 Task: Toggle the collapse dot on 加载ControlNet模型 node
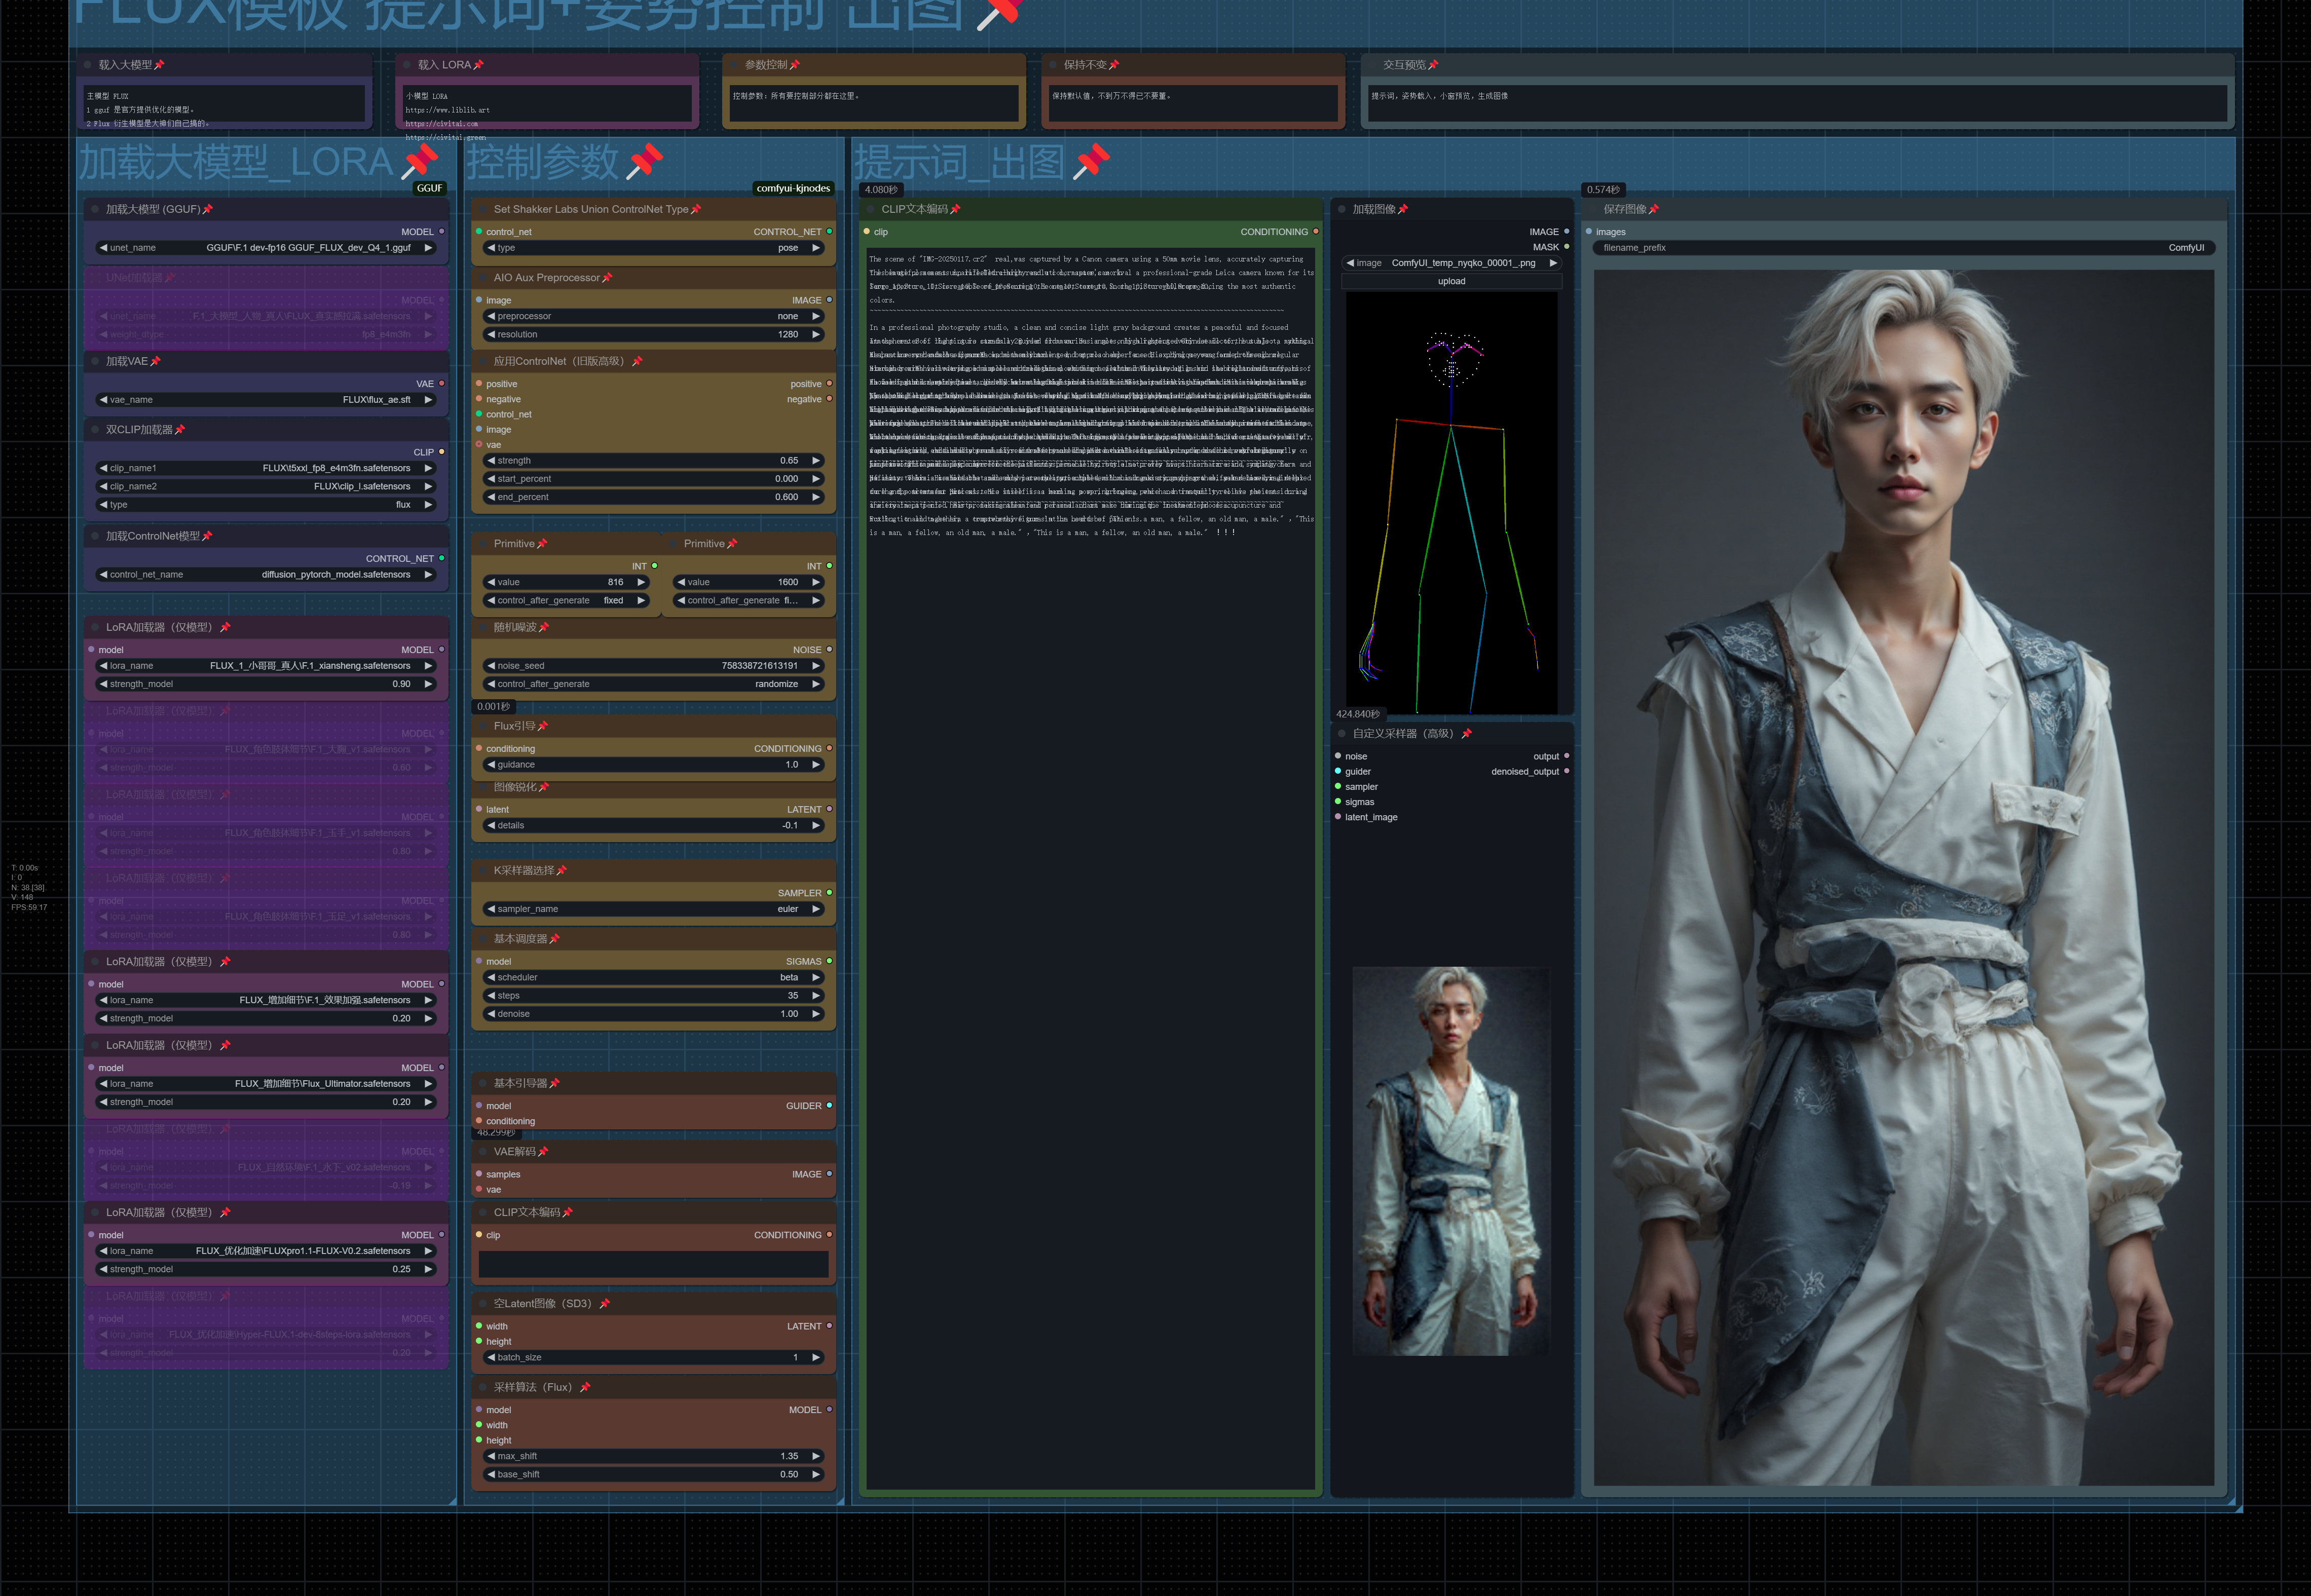coord(94,536)
